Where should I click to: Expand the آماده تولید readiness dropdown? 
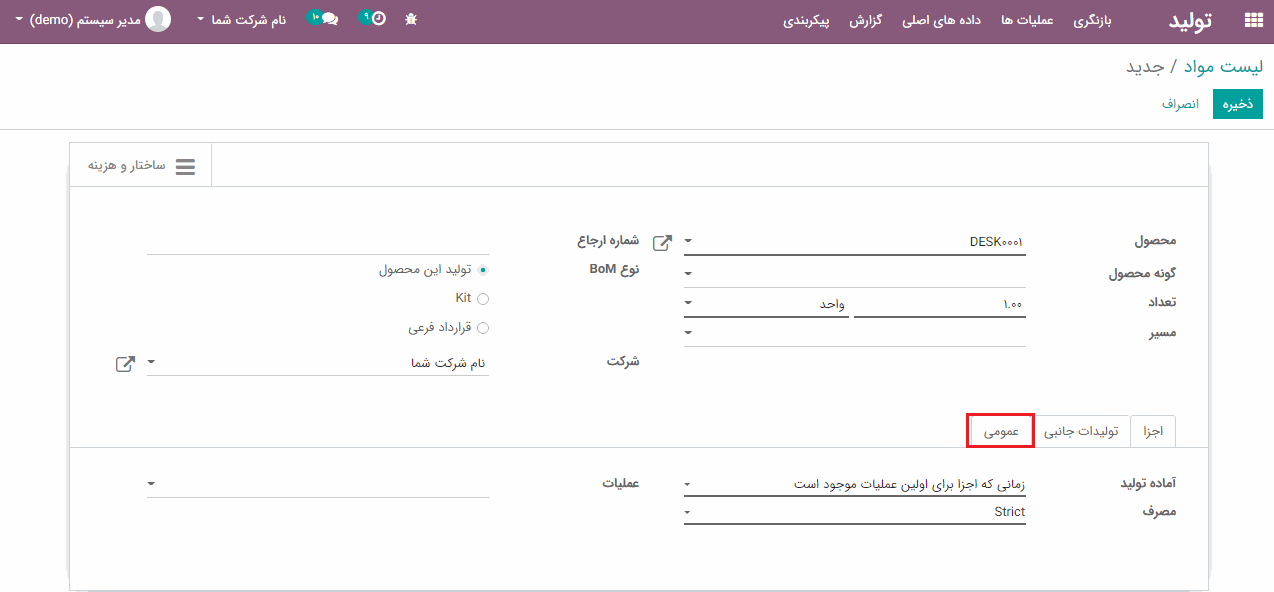(x=689, y=485)
